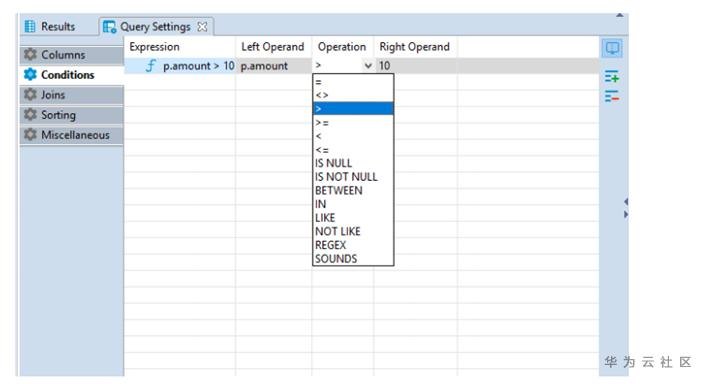Add a new condition row icon
Screen dimensions: 702x384
pos(612,76)
